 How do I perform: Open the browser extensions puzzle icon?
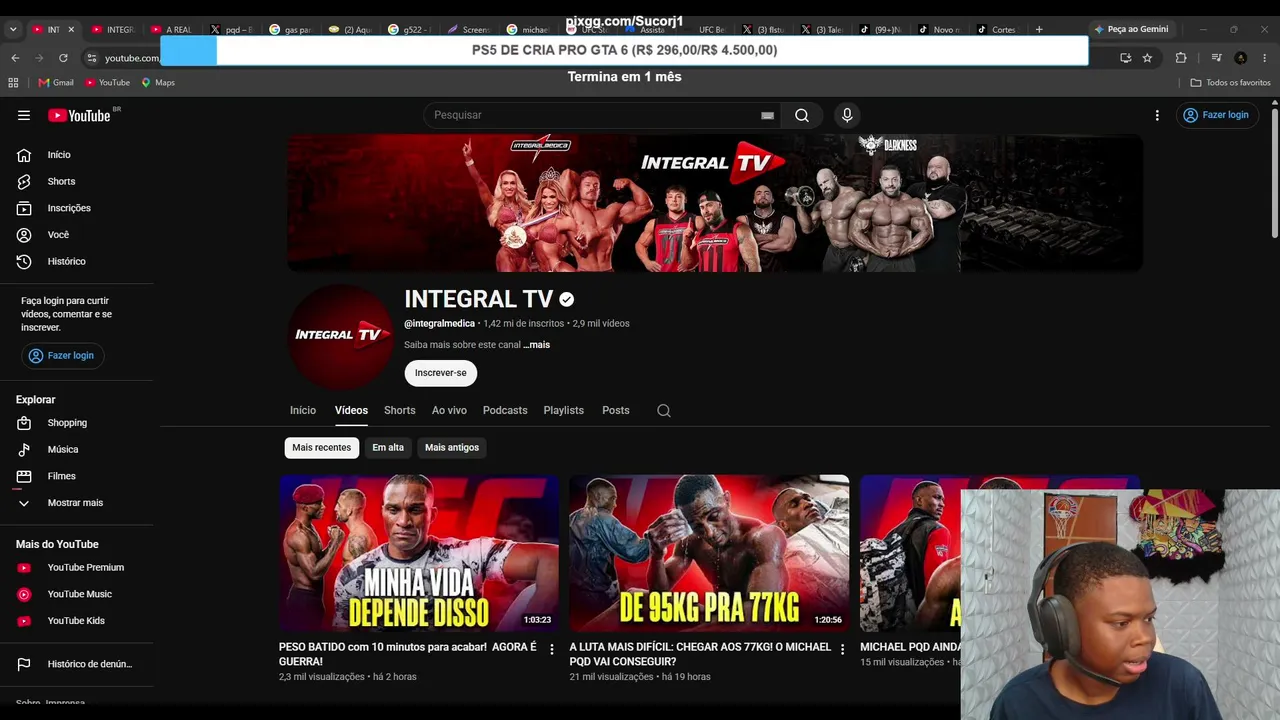(x=1181, y=58)
